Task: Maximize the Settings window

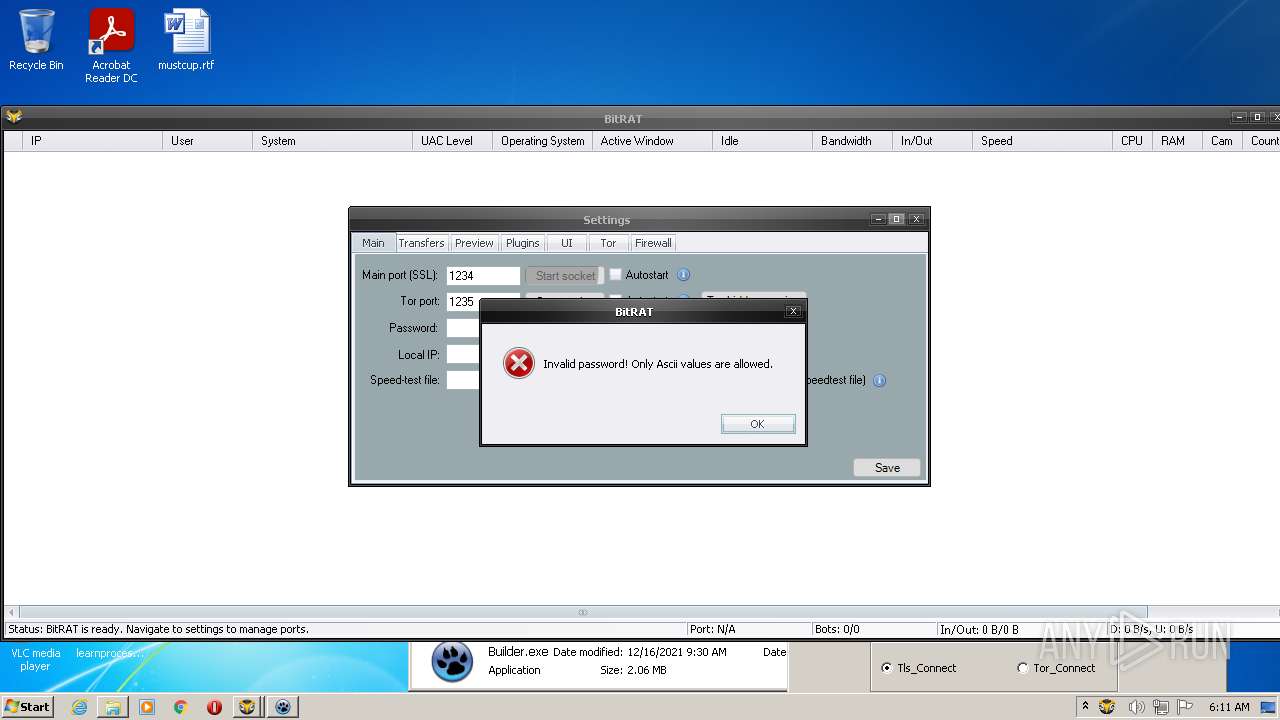Action: click(897, 219)
